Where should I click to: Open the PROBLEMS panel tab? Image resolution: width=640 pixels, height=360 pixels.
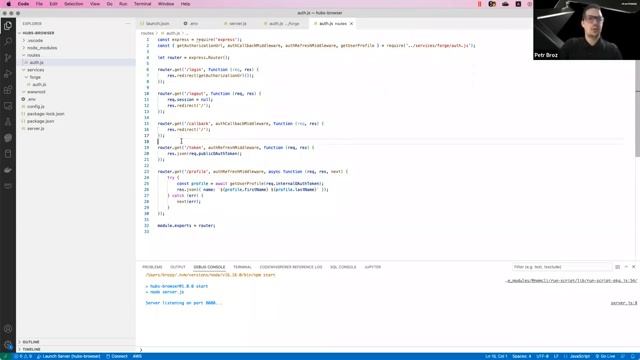[x=152, y=267]
